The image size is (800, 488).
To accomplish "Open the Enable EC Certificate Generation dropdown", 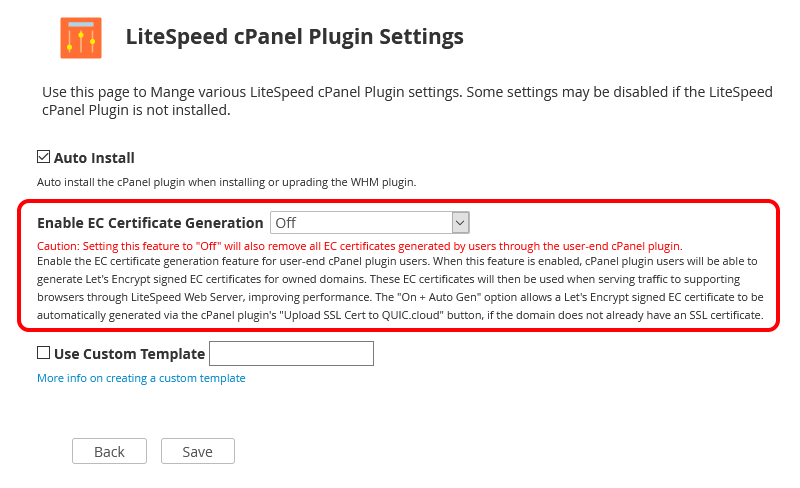I will (x=369, y=223).
